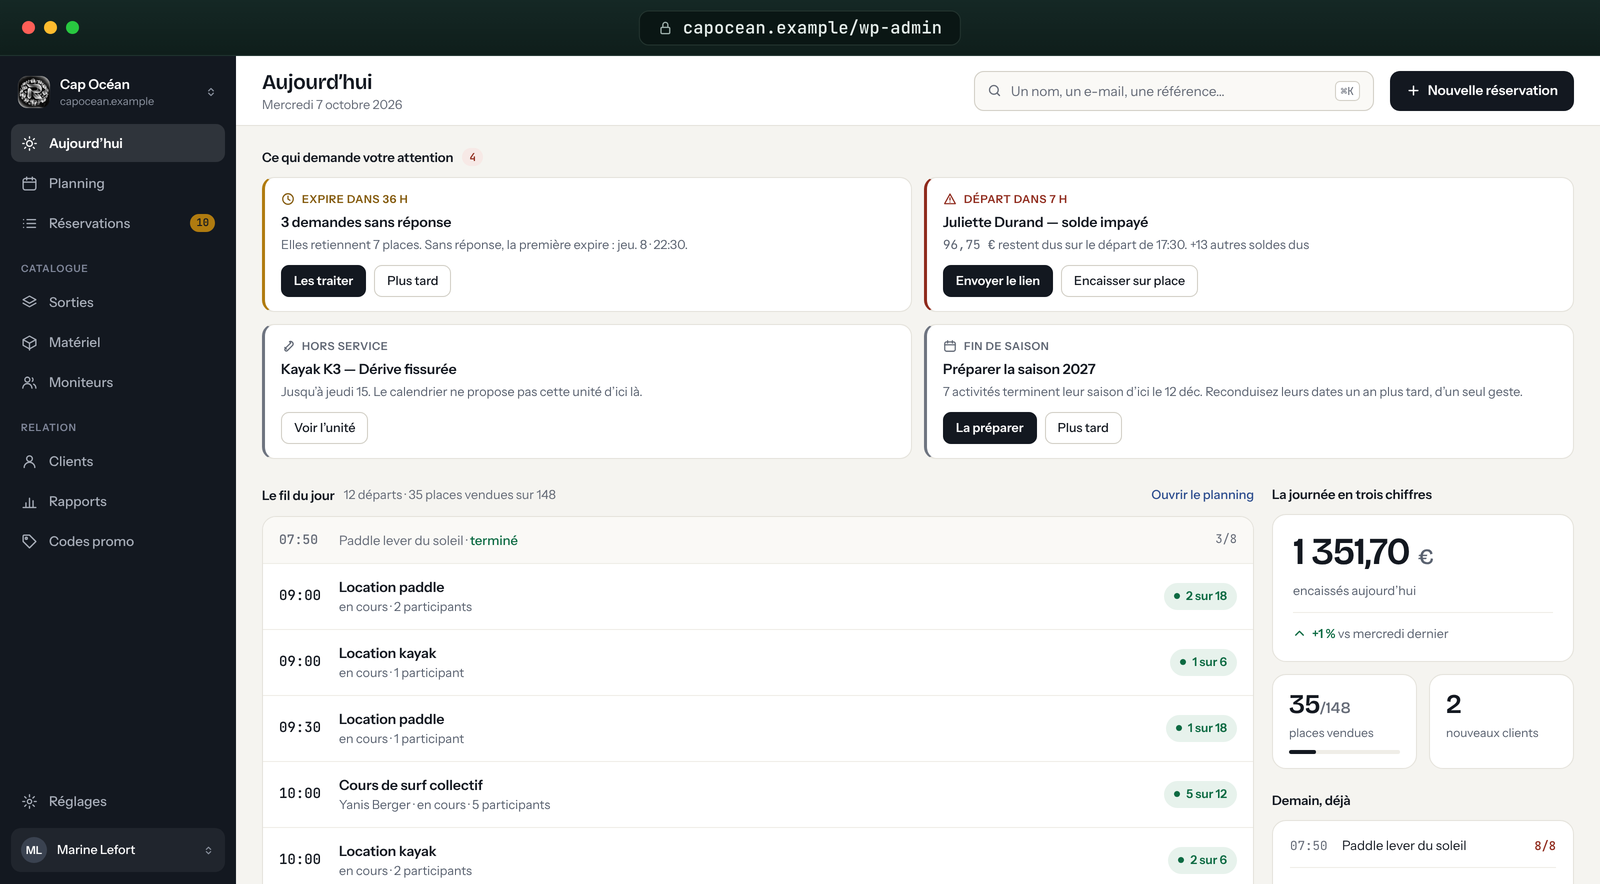1600x884 pixels.
Task: Click the calendar icon on Fin de saison card
Action: [950, 346]
